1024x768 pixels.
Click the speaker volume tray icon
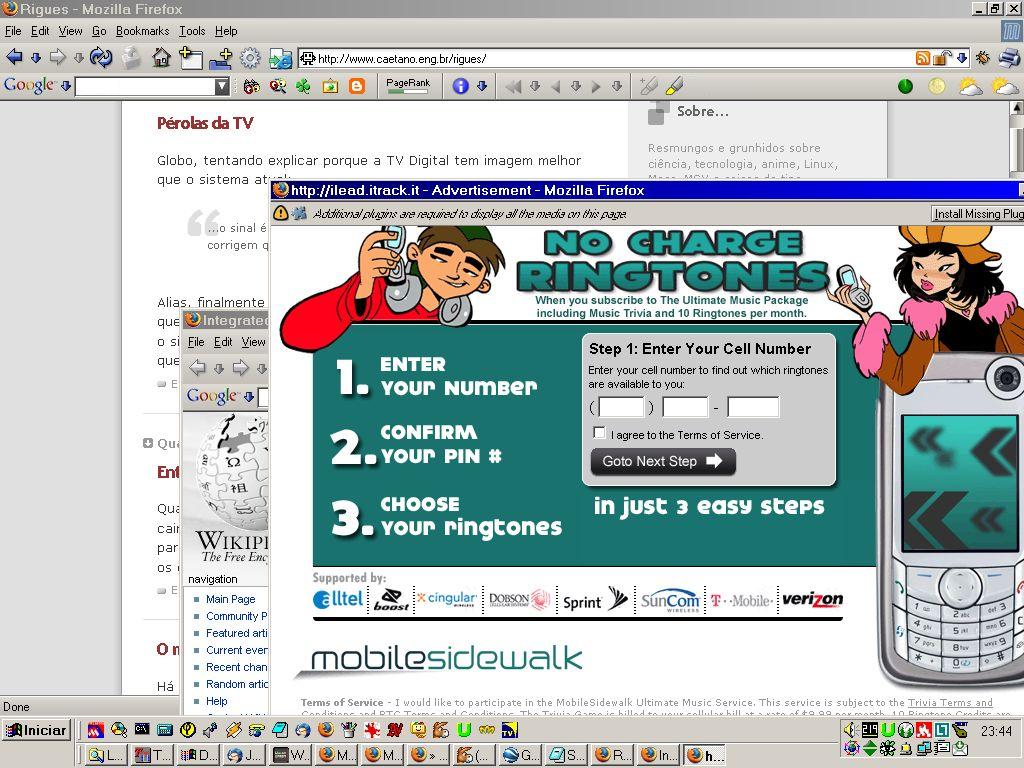pyautogui.click(x=850, y=729)
